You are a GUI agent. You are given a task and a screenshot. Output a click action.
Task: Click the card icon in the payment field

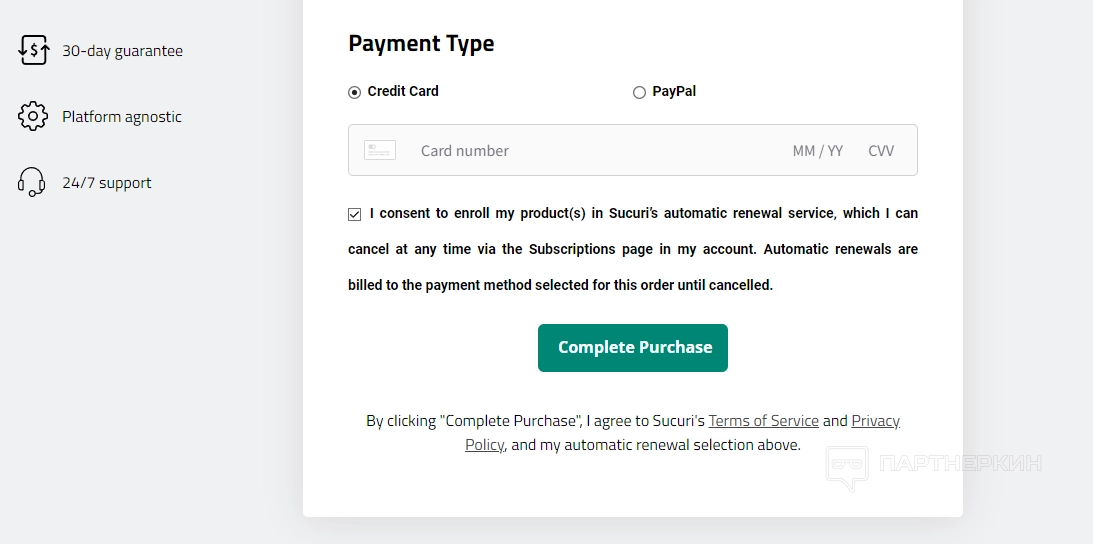point(380,150)
